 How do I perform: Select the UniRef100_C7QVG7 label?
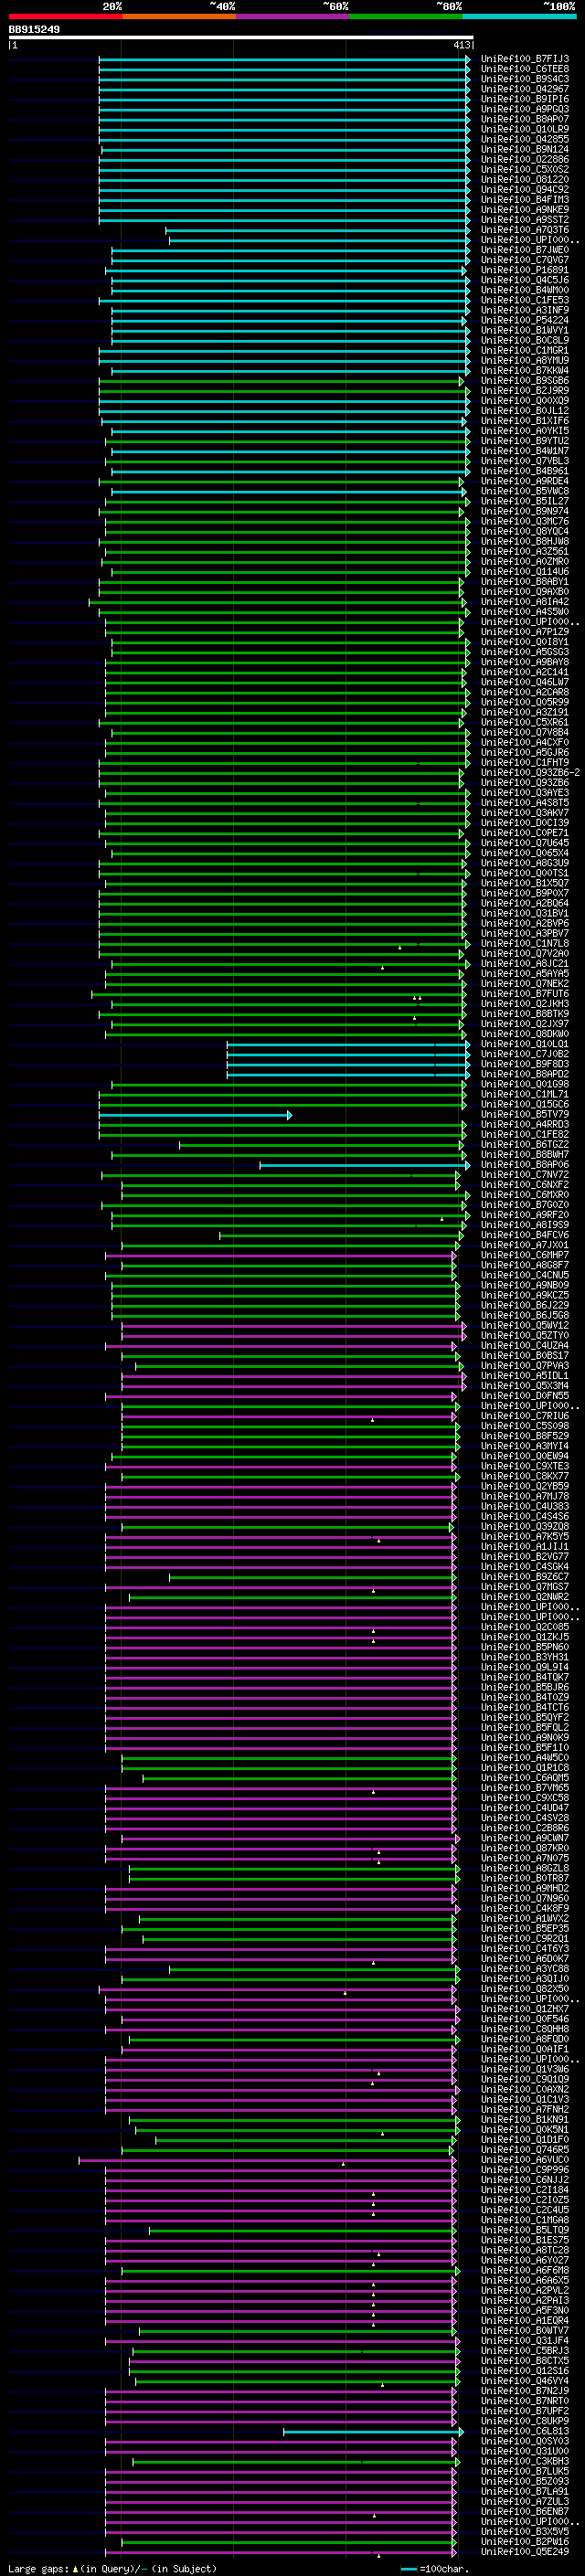click(525, 260)
